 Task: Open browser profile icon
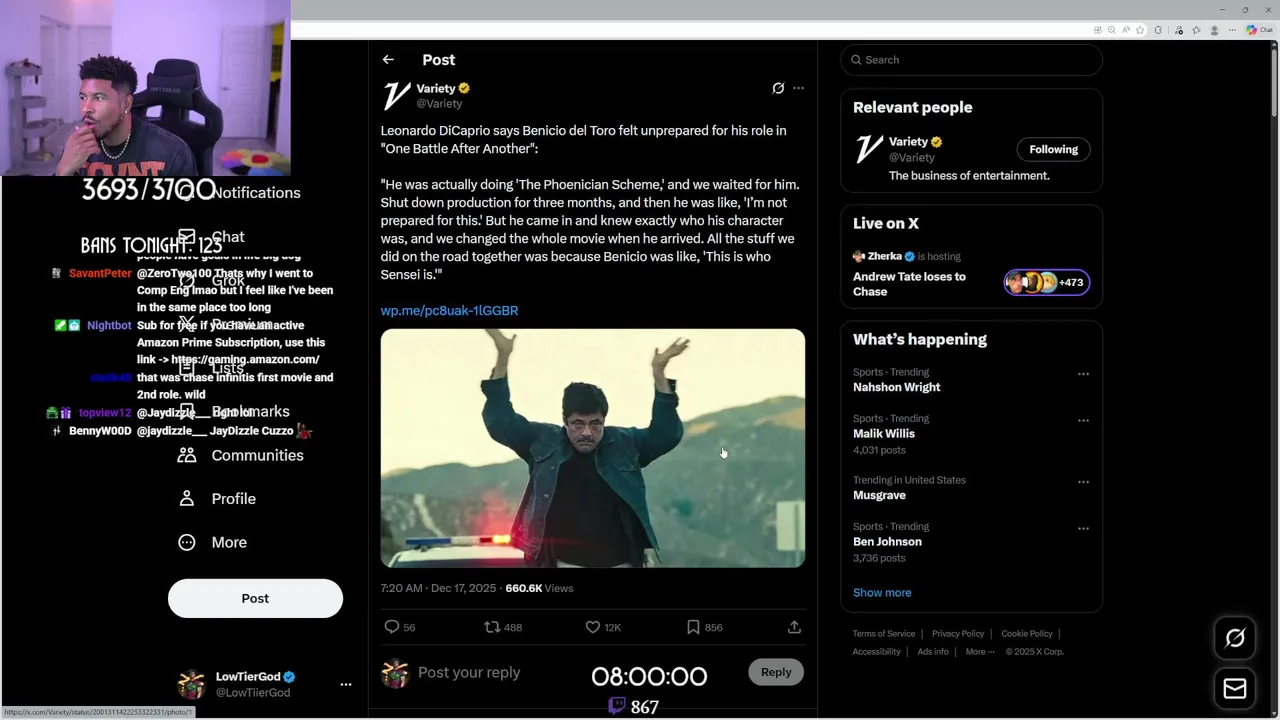[1214, 30]
